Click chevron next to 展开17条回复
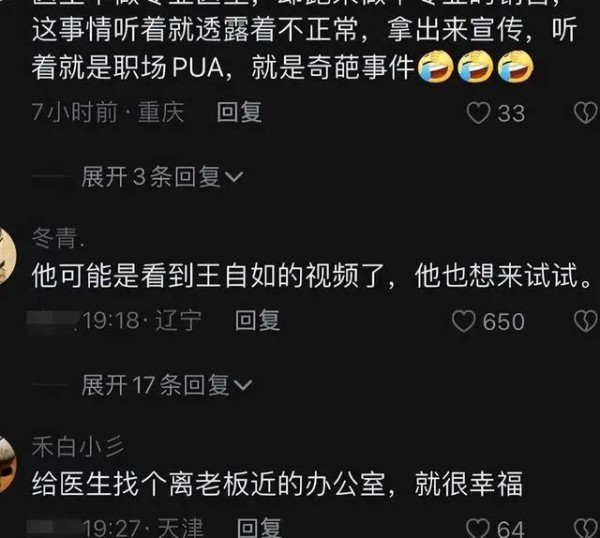 (x=243, y=385)
